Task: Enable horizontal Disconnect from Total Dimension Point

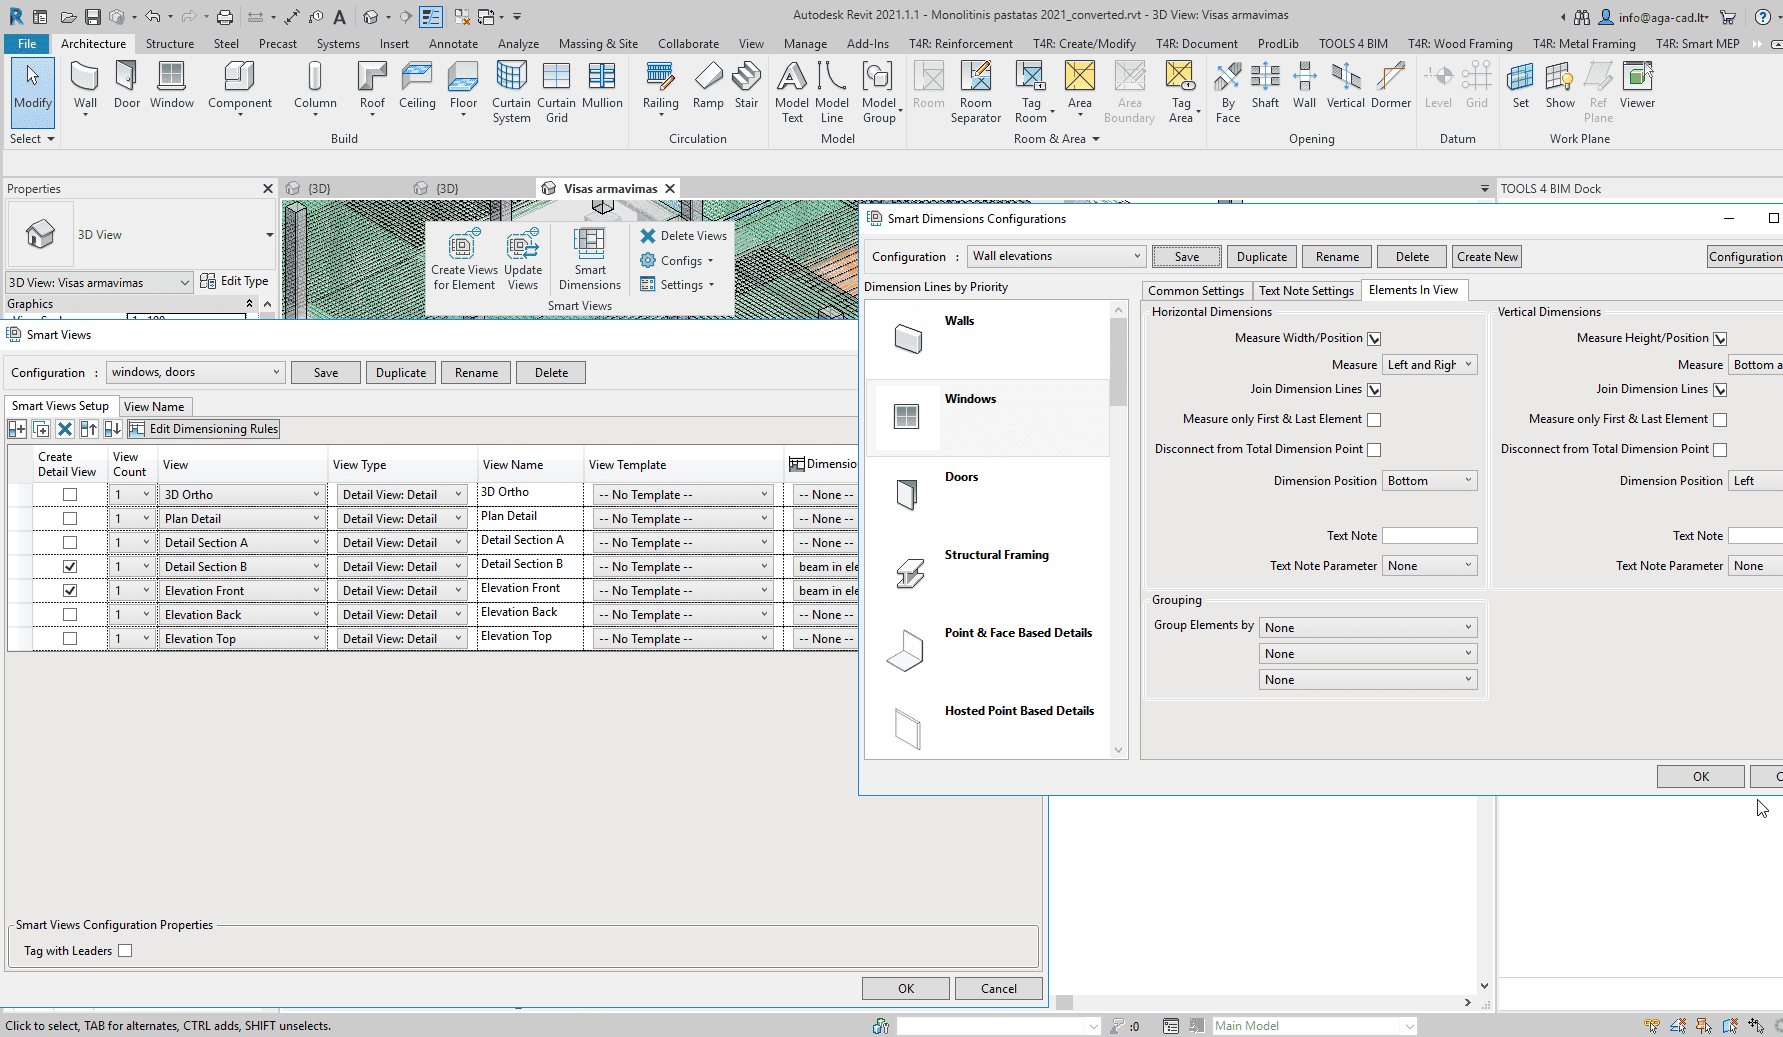Action: pyautogui.click(x=1374, y=450)
